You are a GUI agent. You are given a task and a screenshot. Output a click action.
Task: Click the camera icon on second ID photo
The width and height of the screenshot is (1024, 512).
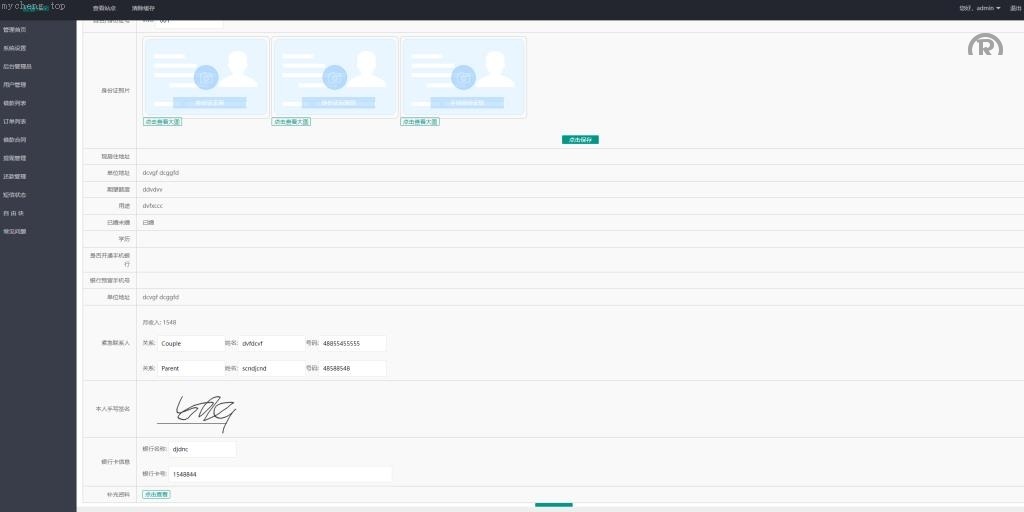coord(334,76)
